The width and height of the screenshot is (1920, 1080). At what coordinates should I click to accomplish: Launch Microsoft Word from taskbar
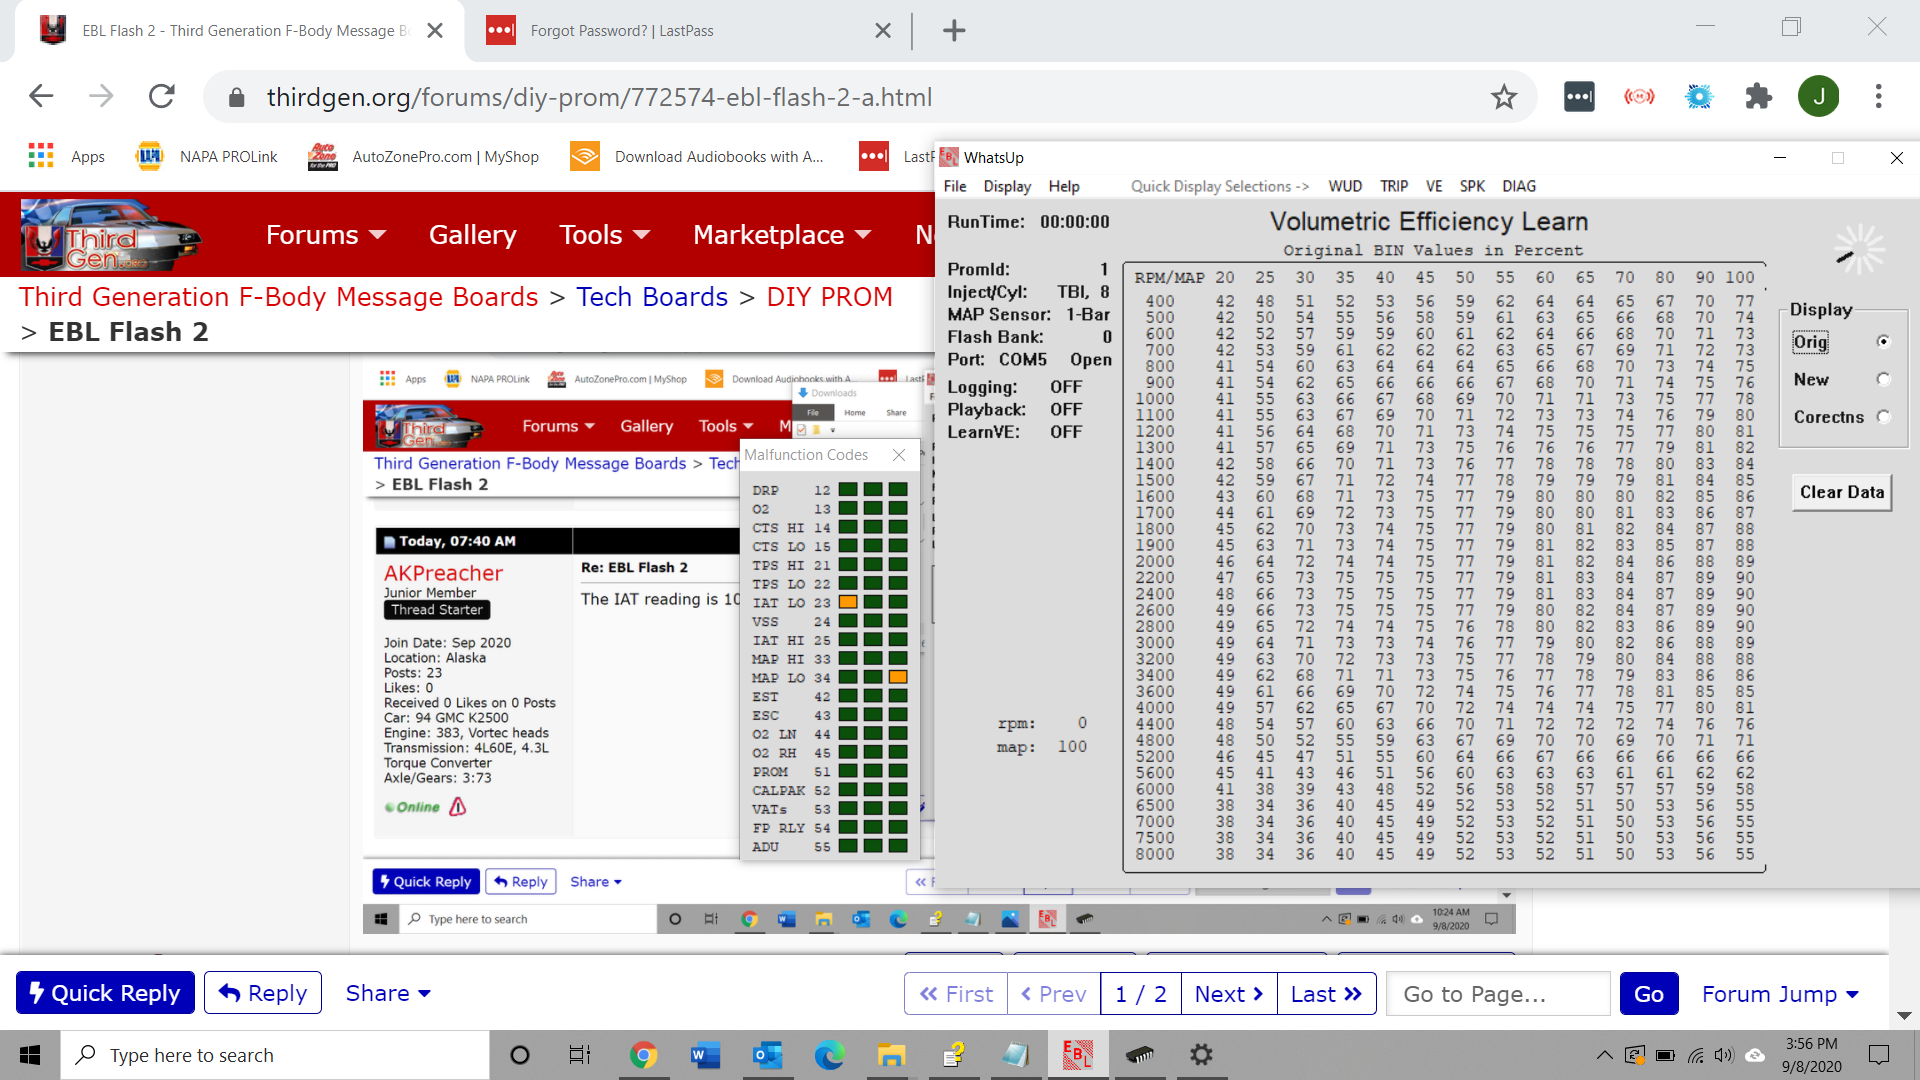(x=705, y=1054)
